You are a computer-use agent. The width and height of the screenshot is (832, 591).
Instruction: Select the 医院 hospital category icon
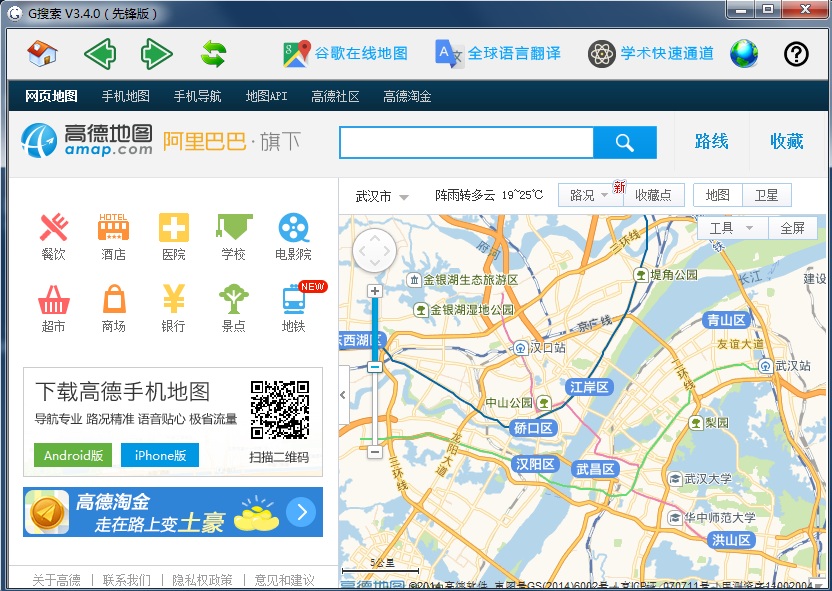pos(173,237)
